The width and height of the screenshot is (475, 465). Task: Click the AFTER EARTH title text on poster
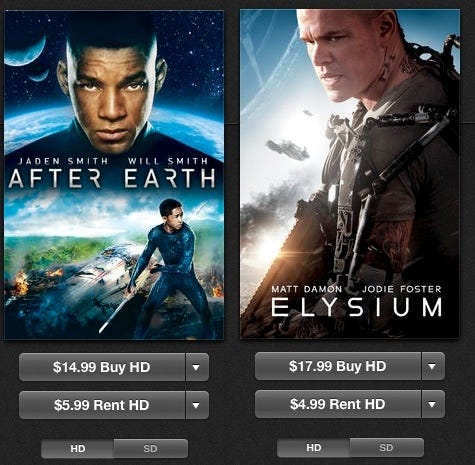coord(112,178)
